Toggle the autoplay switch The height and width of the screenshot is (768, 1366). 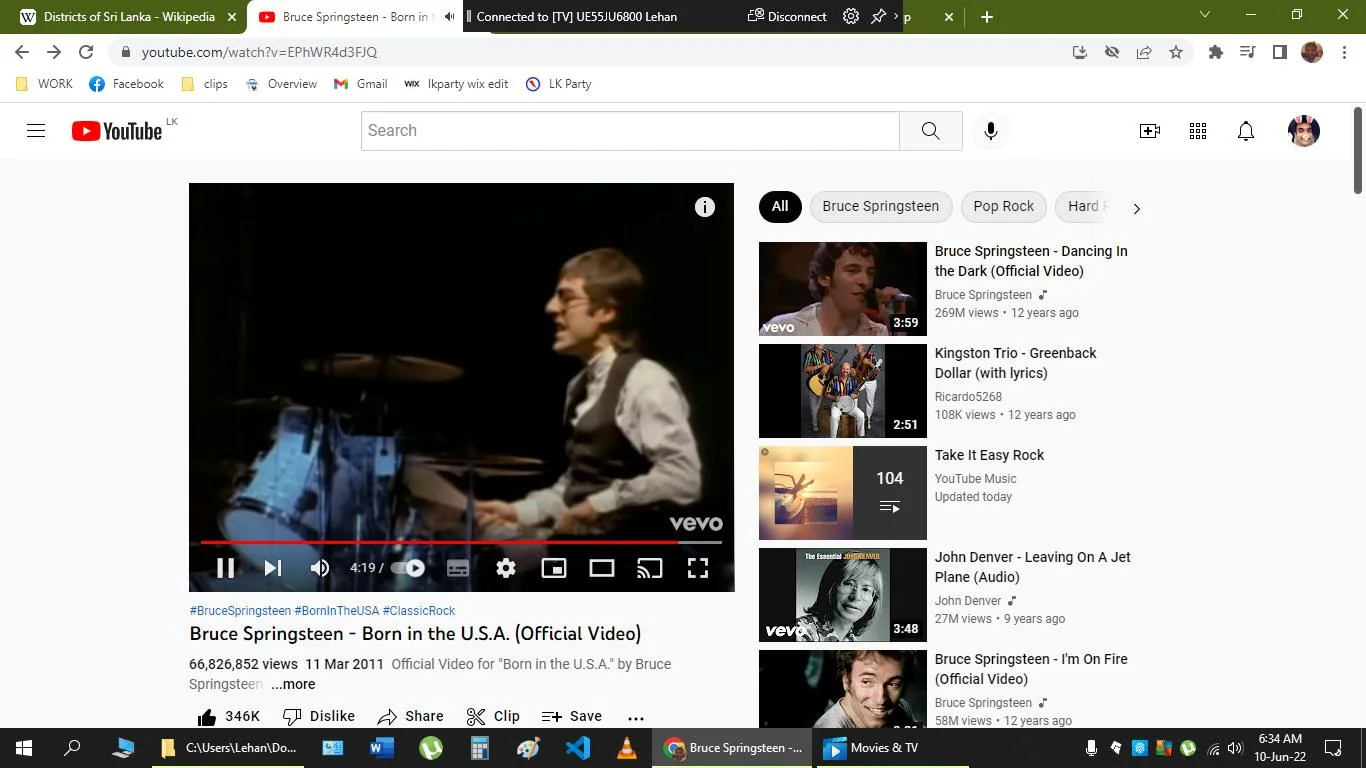click(408, 568)
